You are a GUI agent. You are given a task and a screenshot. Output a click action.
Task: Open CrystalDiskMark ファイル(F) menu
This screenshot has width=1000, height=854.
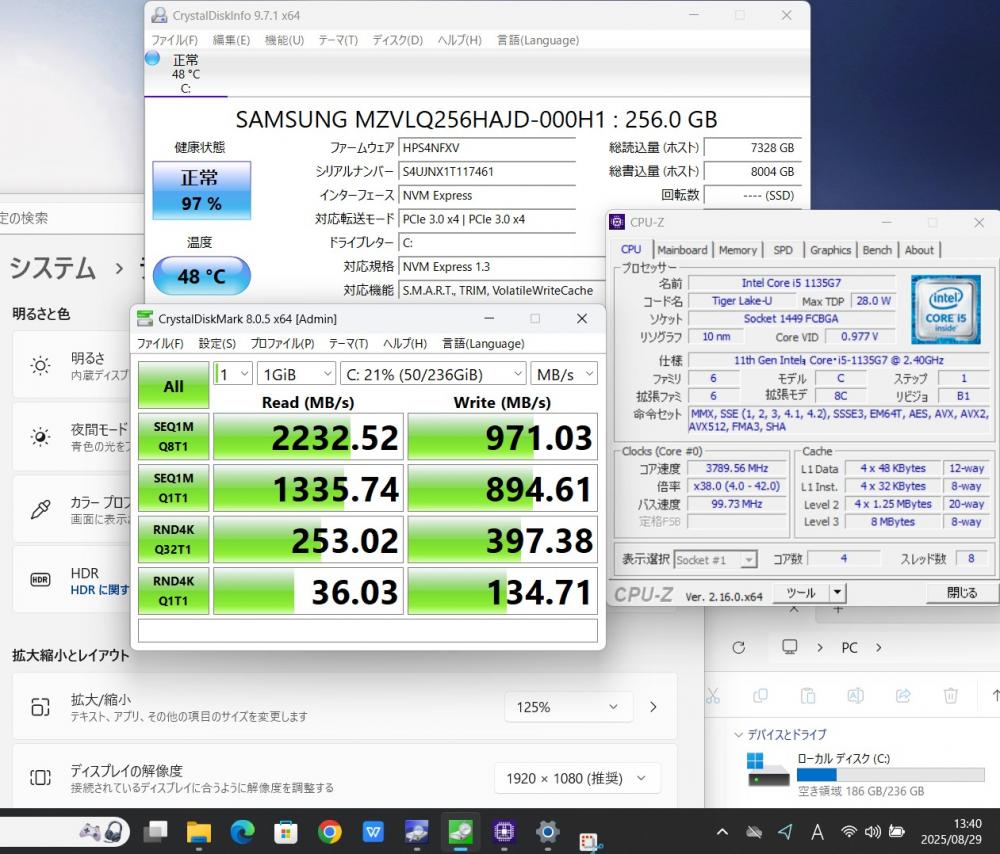(160, 344)
